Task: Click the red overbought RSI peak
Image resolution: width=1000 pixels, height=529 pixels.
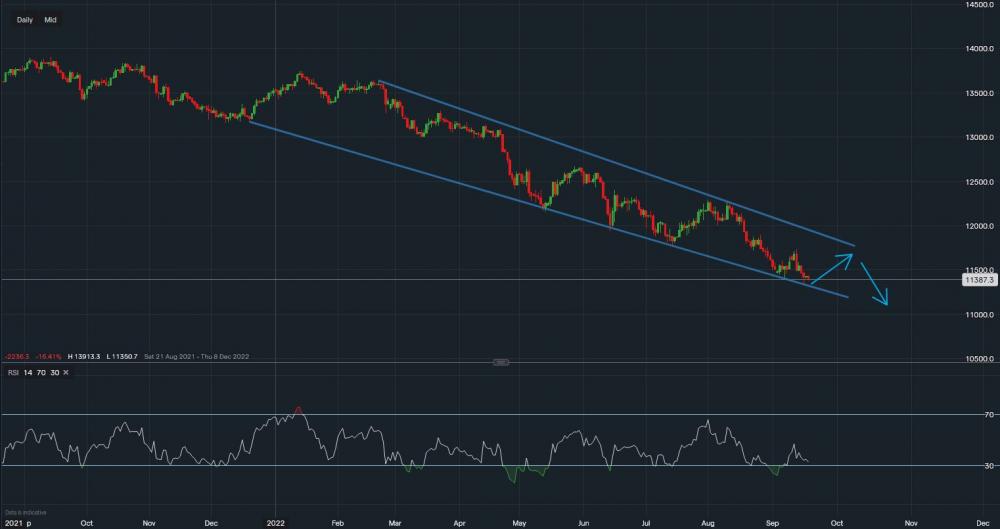Action: click(298, 410)
